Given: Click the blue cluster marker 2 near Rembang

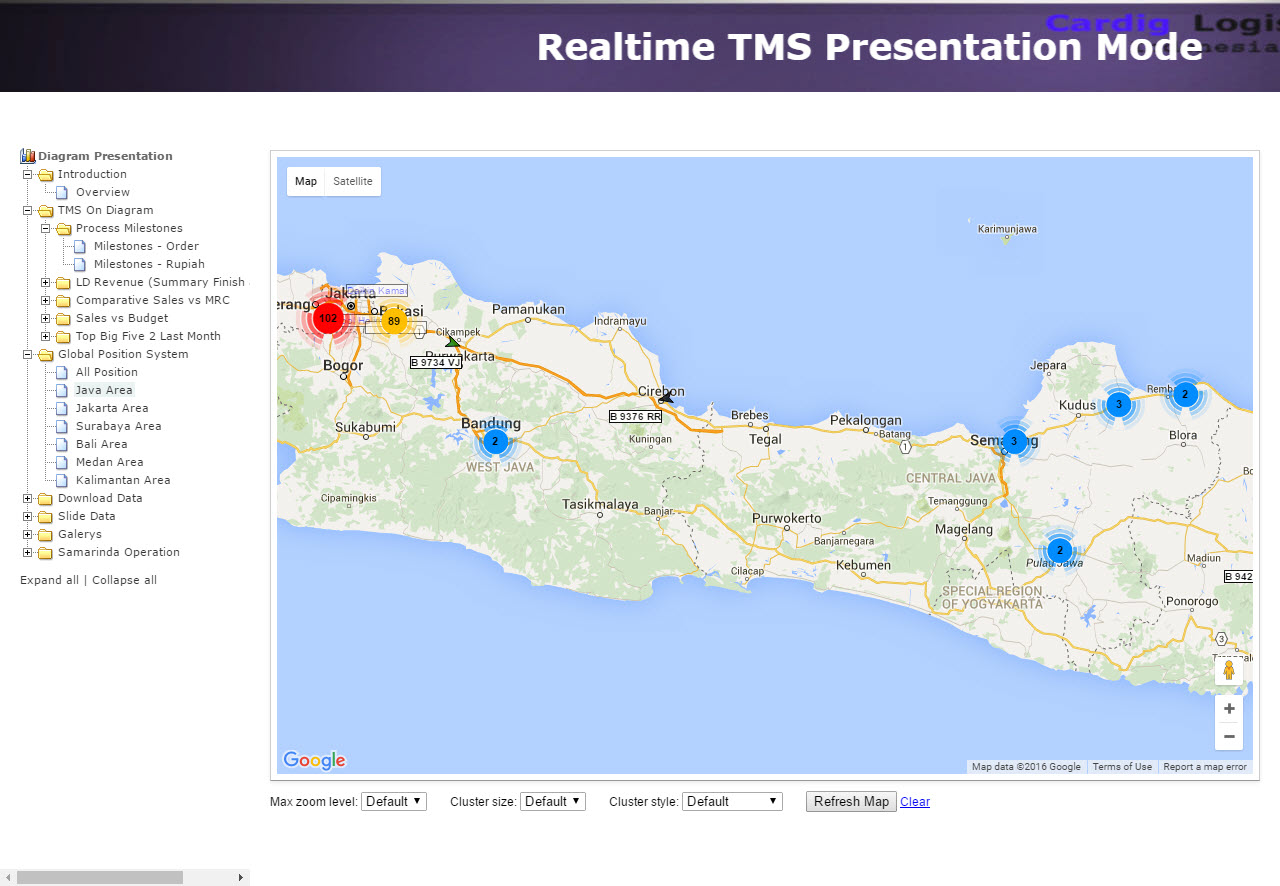Looking at the screenshot, I should (x=1185, y=394).
